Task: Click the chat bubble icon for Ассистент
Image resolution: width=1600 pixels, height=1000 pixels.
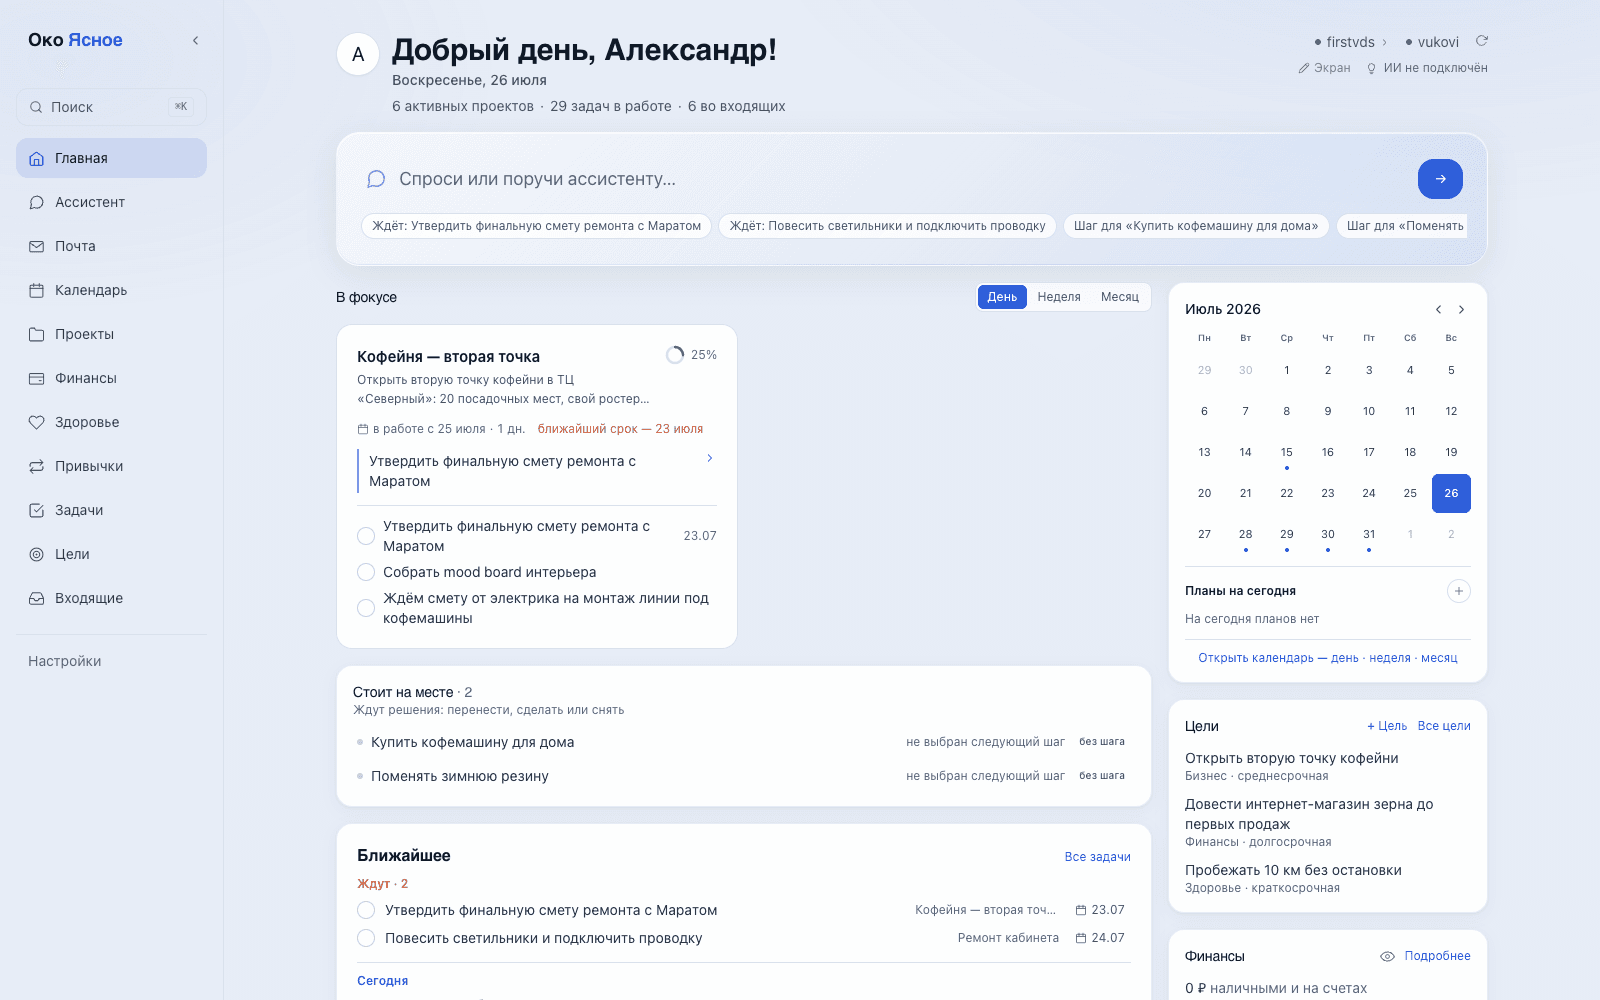Action: pos(37,203)
